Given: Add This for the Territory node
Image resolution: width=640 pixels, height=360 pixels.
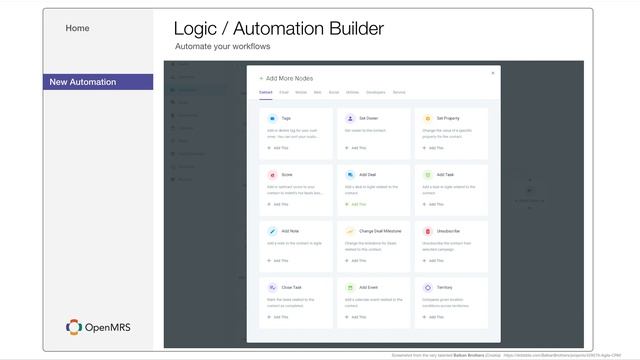Looking at the screenshot, I should [433, 317].
